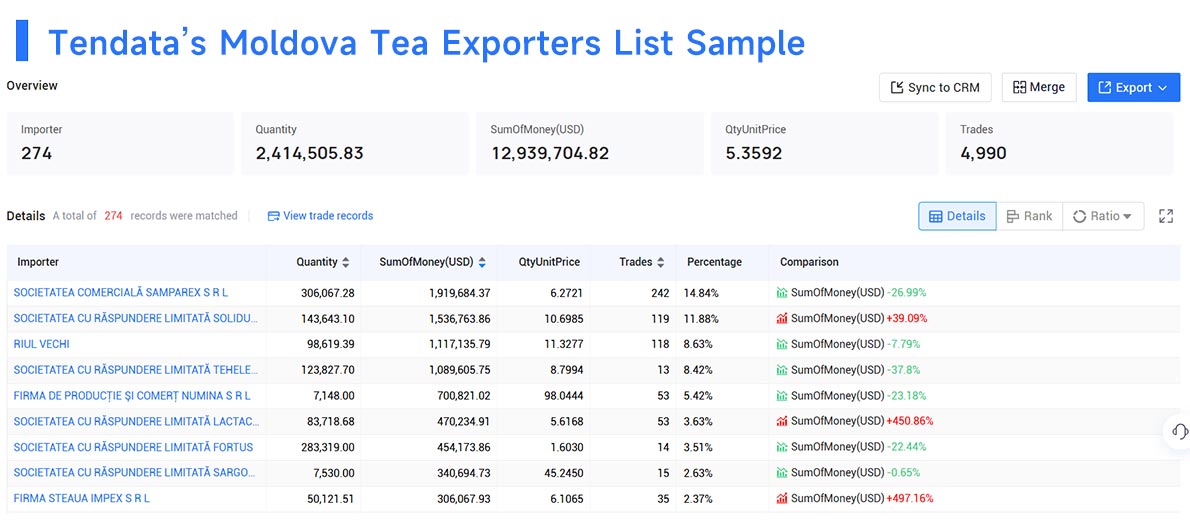This screenshot has width=1190, height=525.
Task: Click the unit price 98.0444
Action: (x=564, y=396)
